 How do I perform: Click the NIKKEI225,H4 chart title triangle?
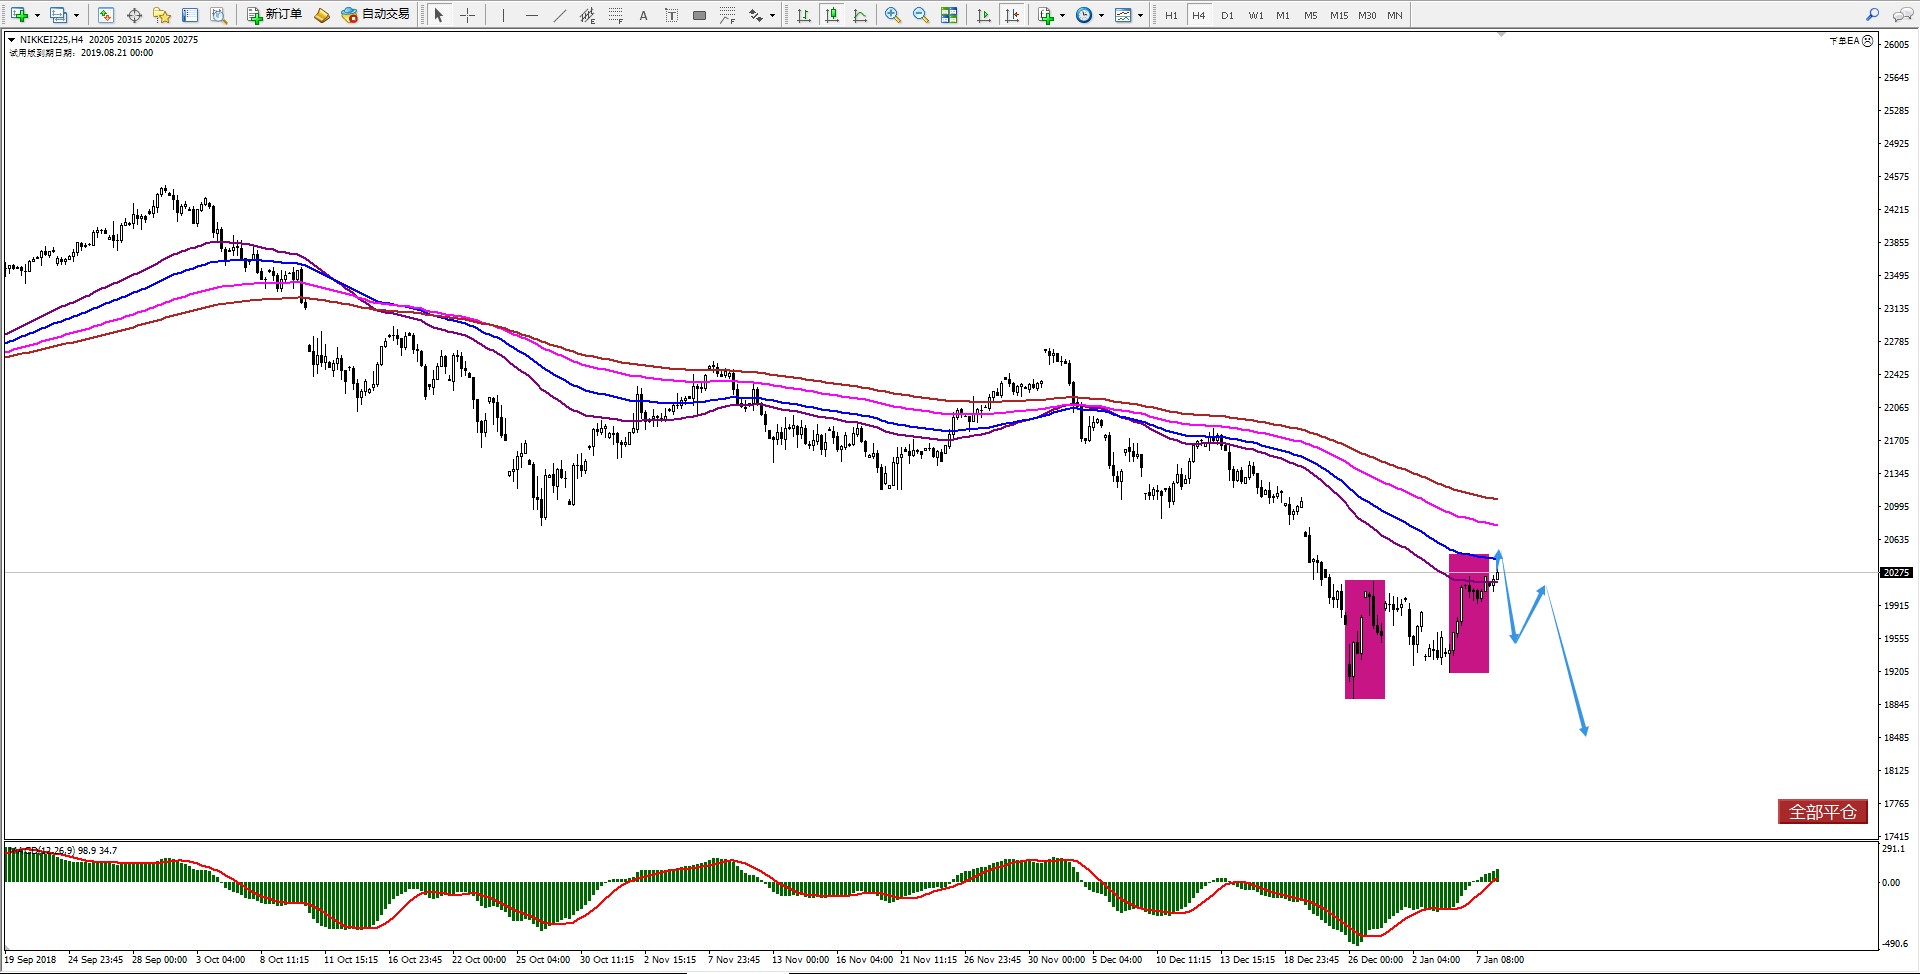point(12,40)
